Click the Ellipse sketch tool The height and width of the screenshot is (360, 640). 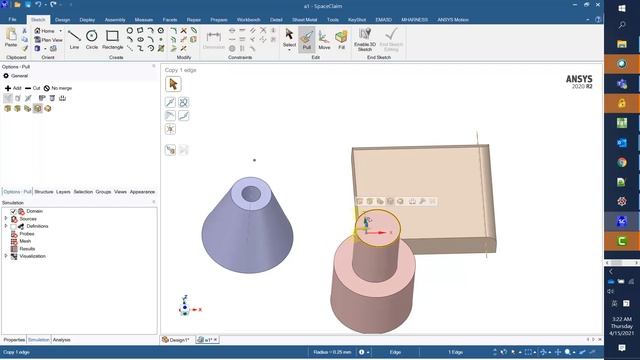tap(140, 40)
